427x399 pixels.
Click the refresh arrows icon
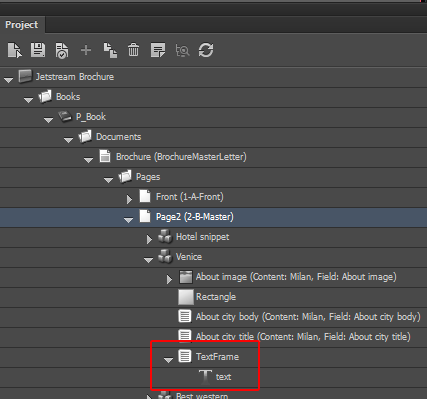point(206,50)
